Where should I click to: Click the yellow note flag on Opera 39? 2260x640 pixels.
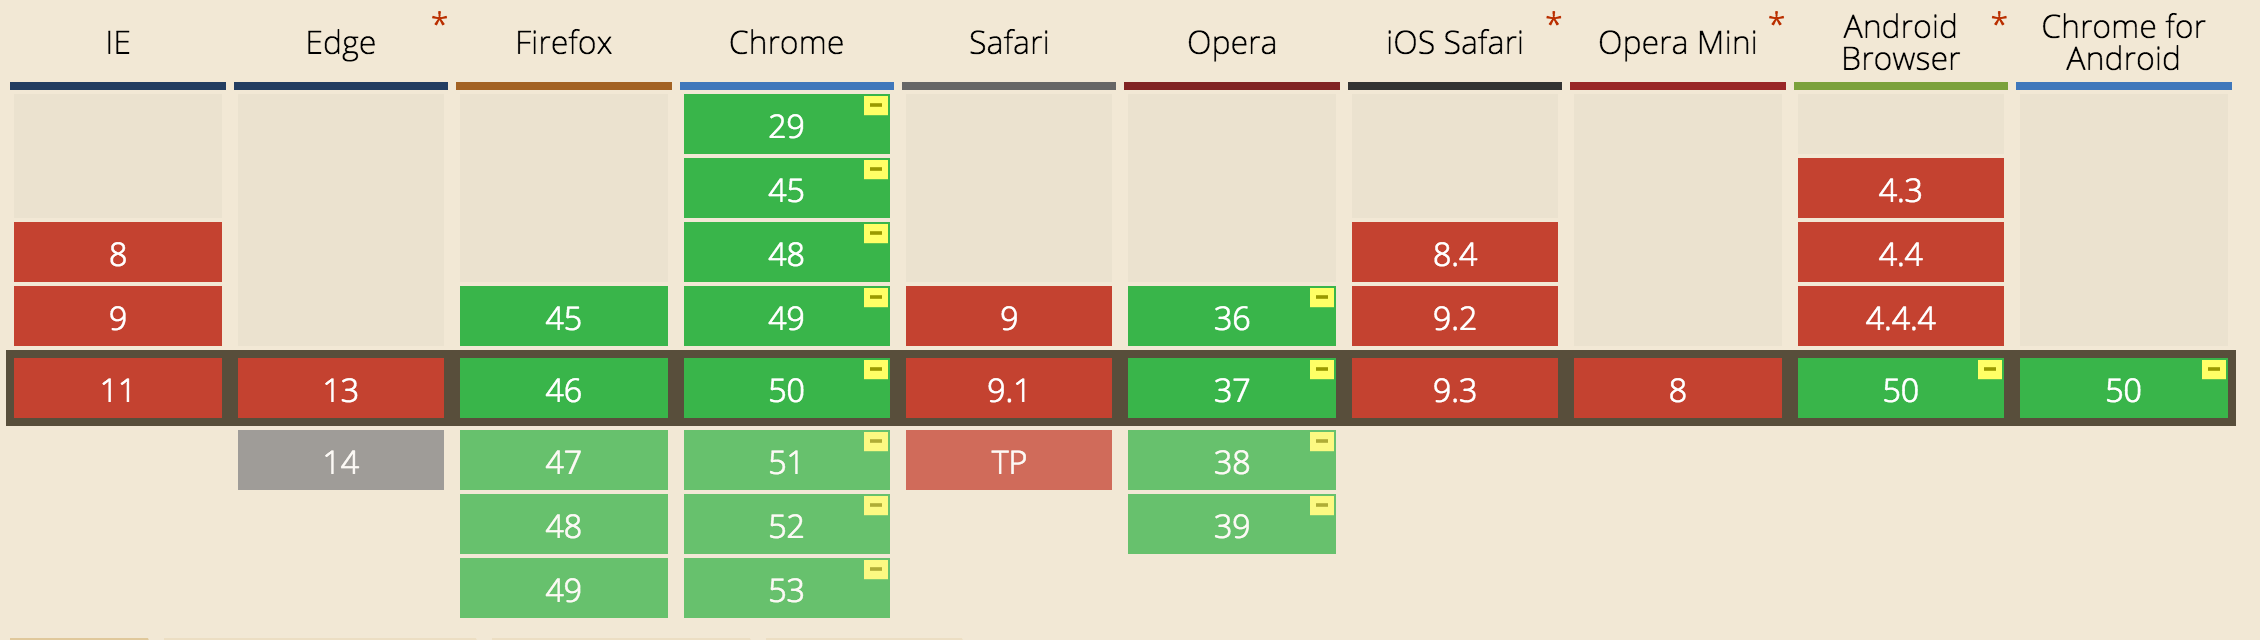coord(1321,506)
